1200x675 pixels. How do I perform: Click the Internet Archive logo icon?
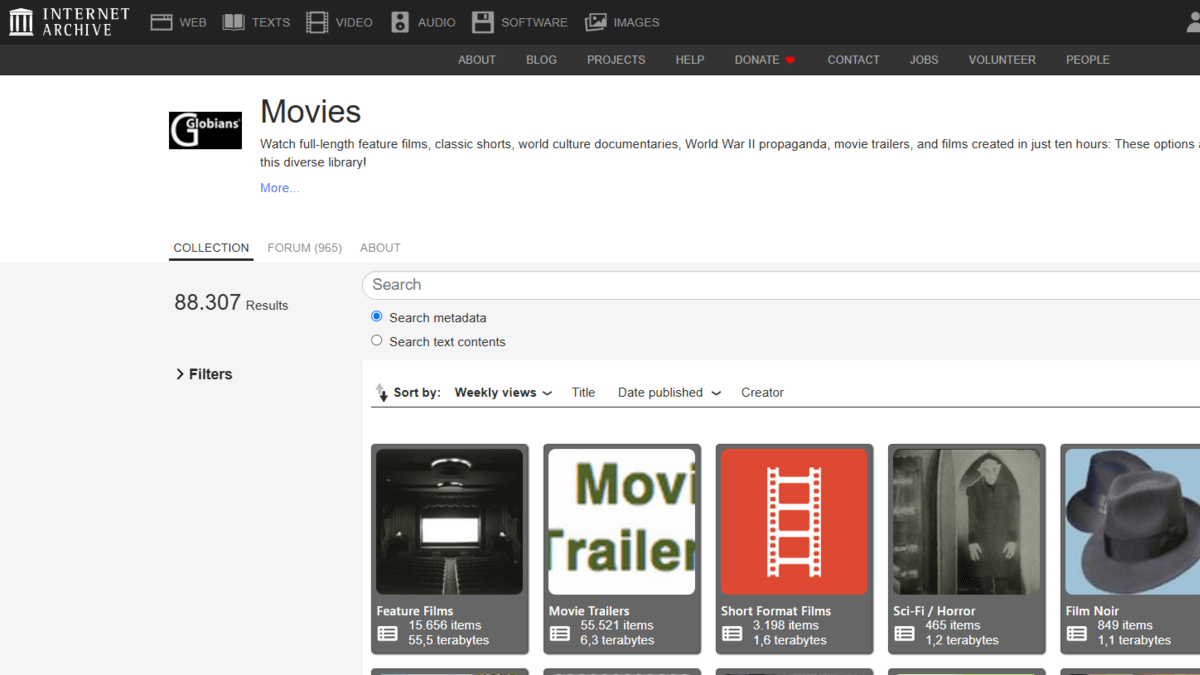(x=21, y=22)
